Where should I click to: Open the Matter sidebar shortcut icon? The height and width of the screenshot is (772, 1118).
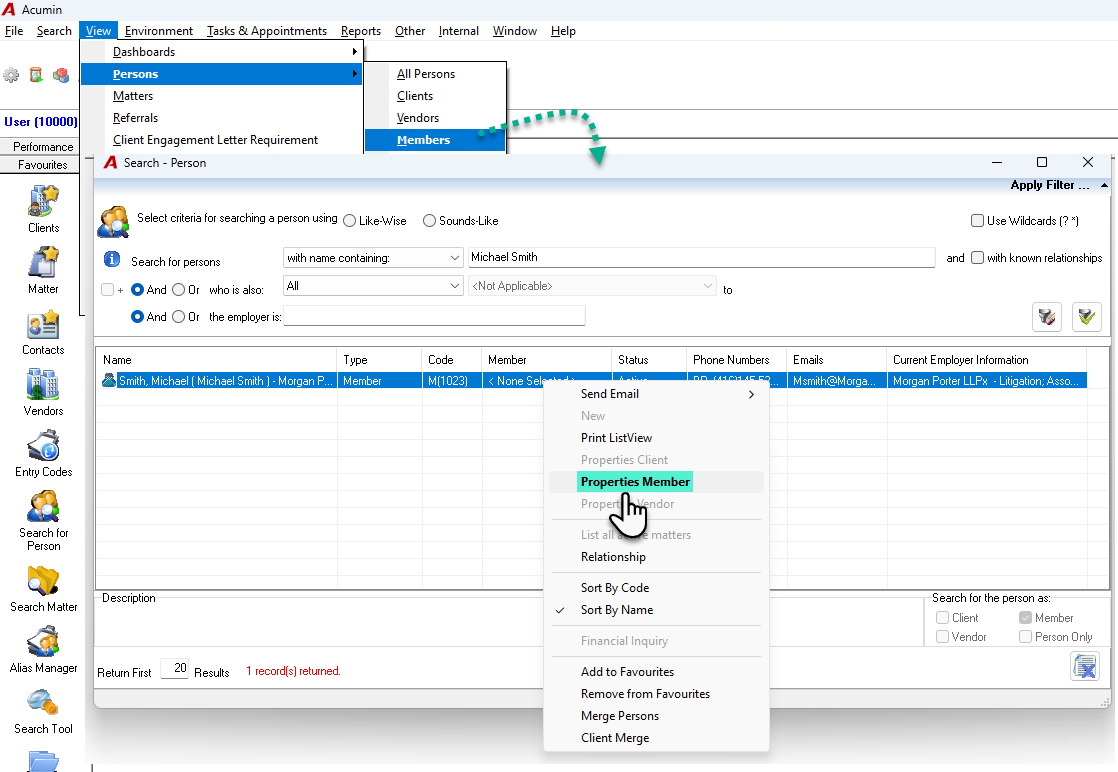click(43, 262)
